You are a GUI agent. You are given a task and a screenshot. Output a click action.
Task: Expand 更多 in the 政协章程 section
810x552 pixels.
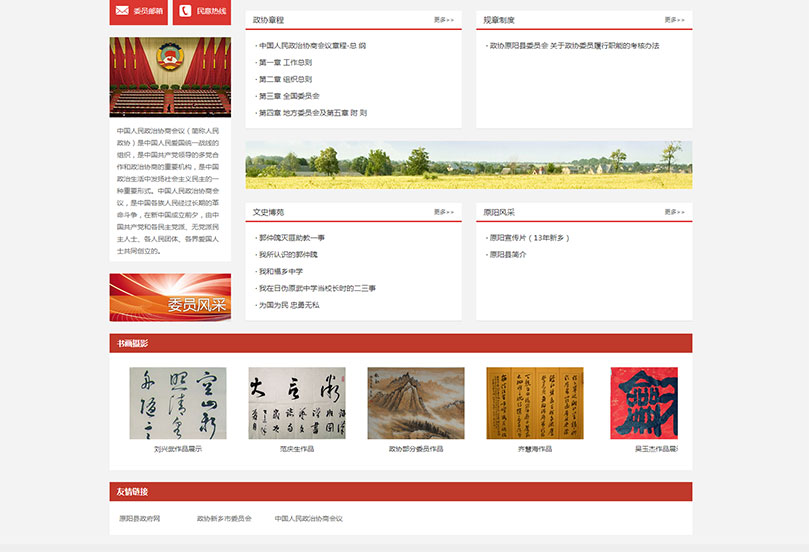click(x=443, y=20)
